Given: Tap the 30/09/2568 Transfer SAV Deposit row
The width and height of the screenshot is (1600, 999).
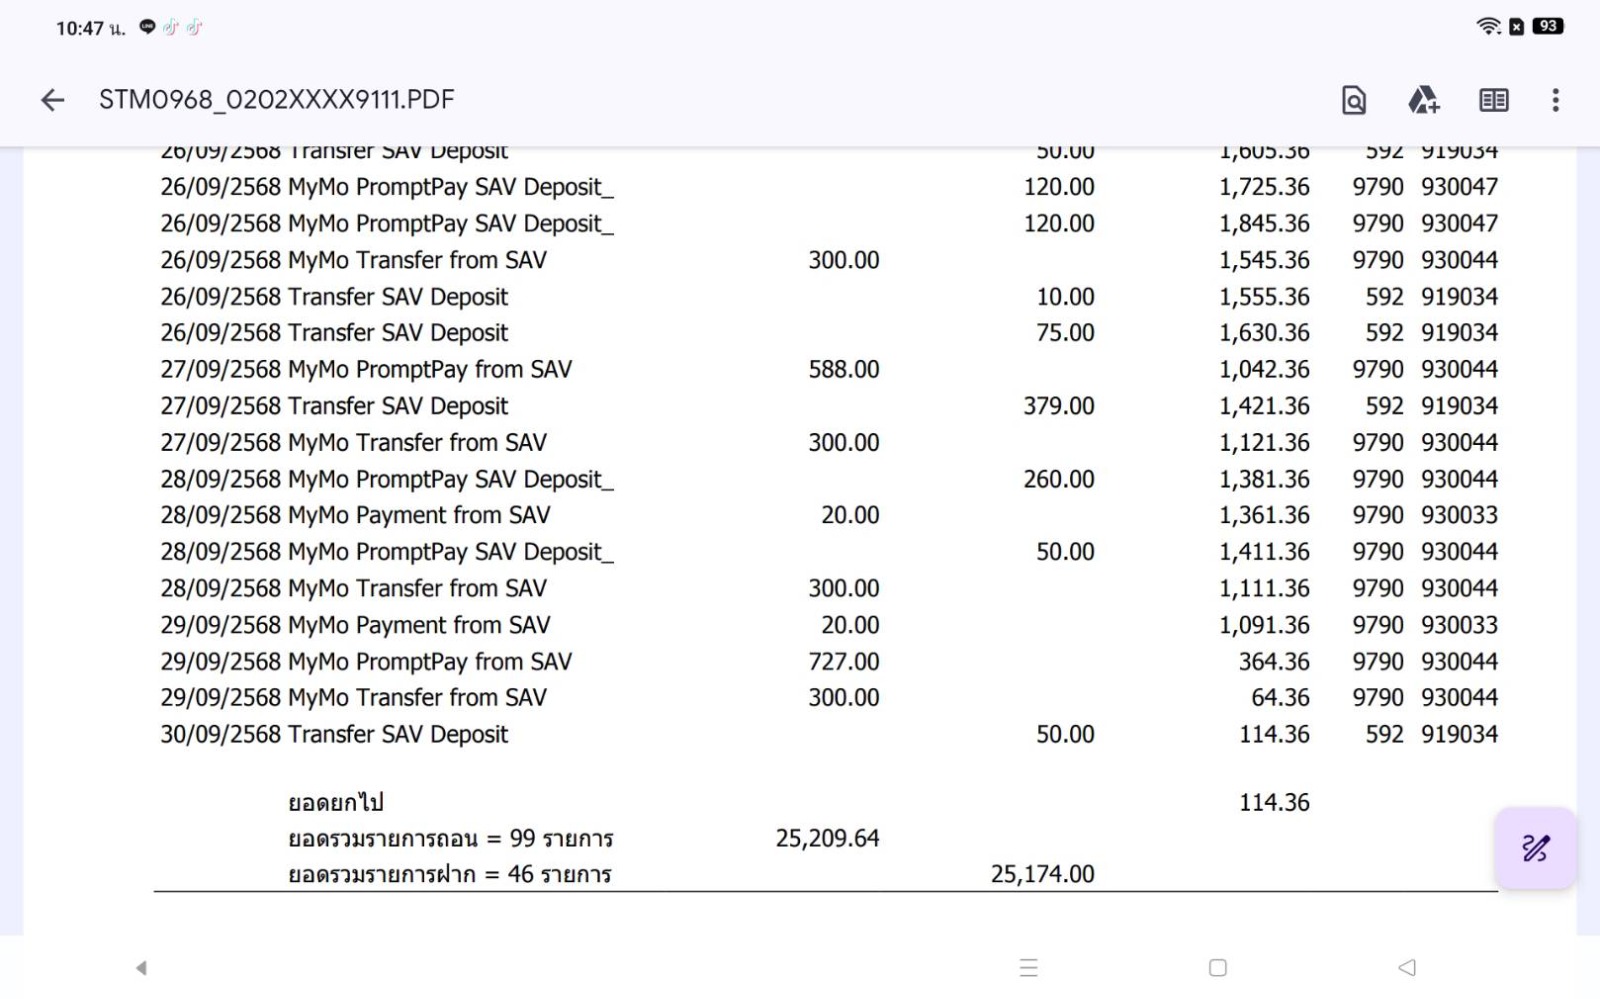Looking at the screenshot, I should (334, 734).
